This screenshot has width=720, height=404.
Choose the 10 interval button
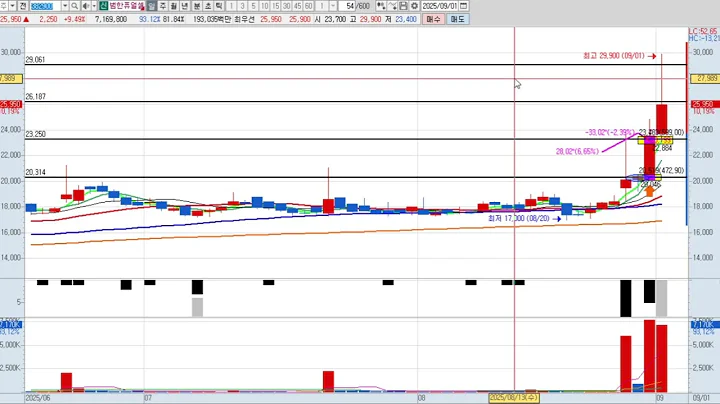pos(264,6)
